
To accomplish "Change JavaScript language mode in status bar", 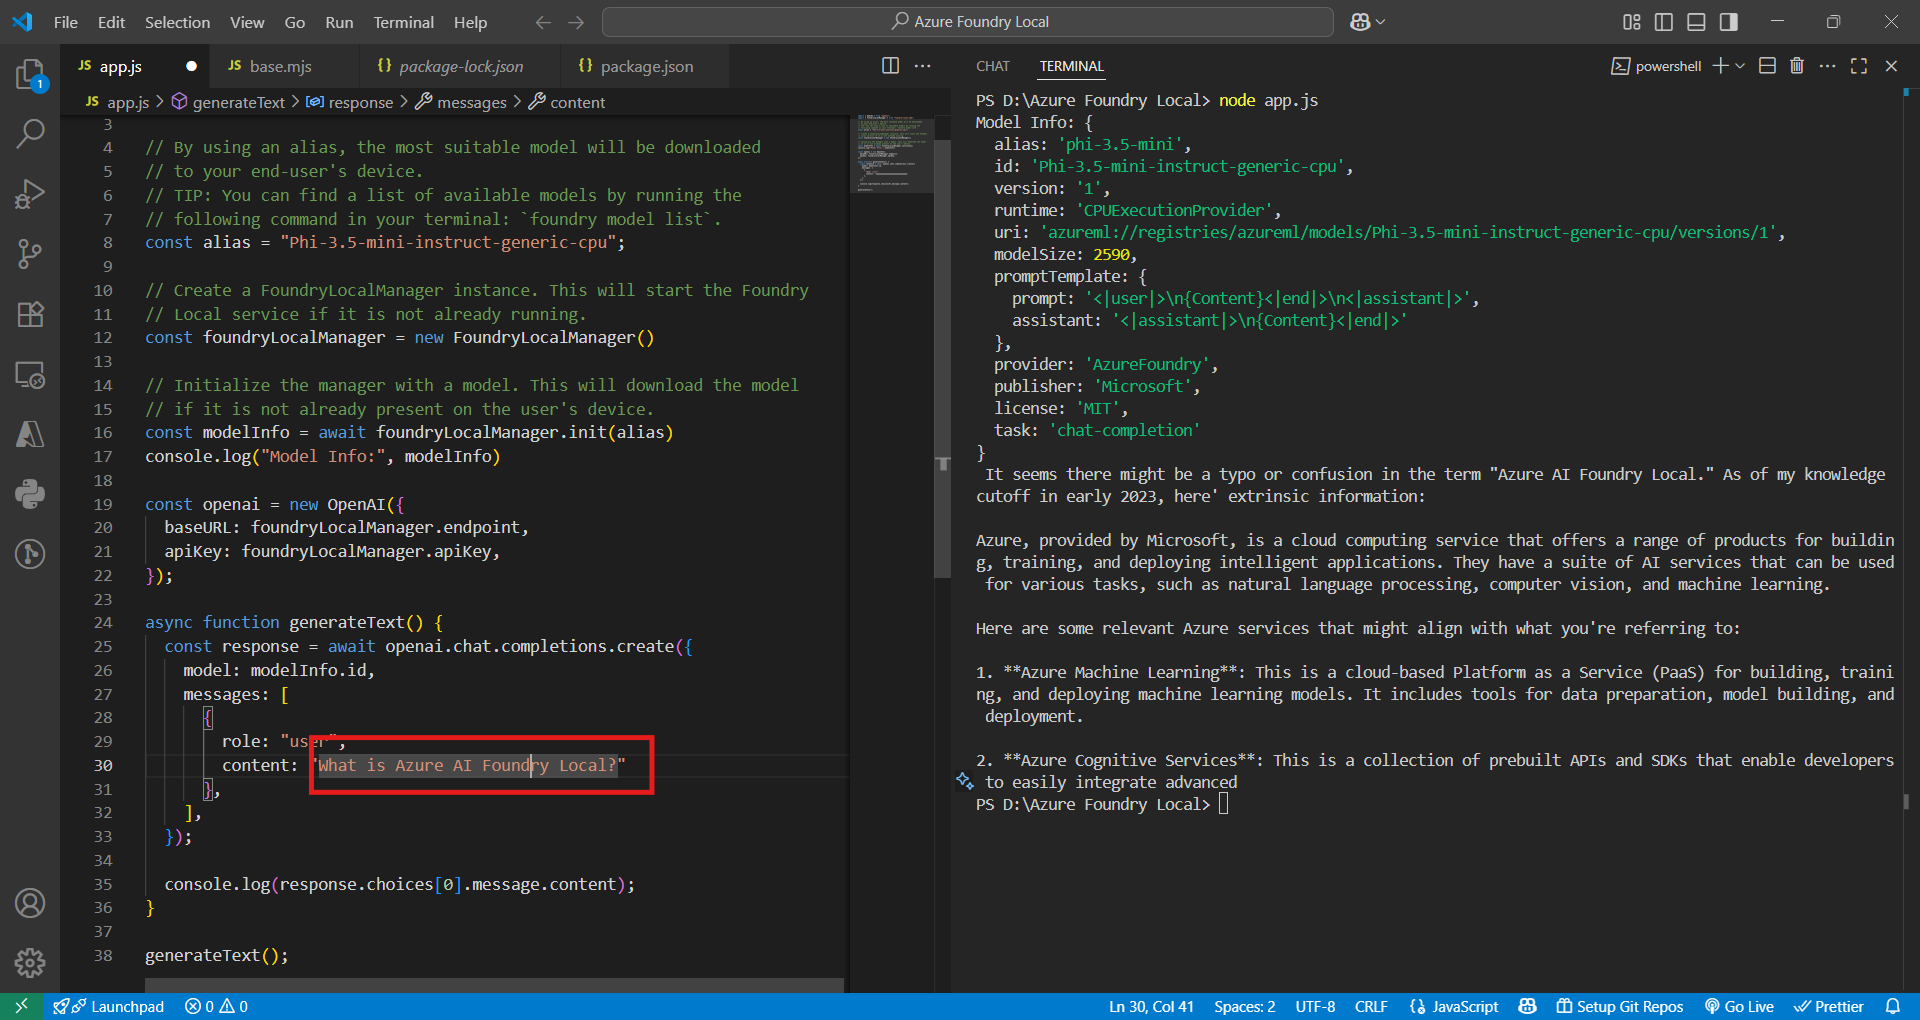I will pyautogui.click(x=1453, y=1006).
